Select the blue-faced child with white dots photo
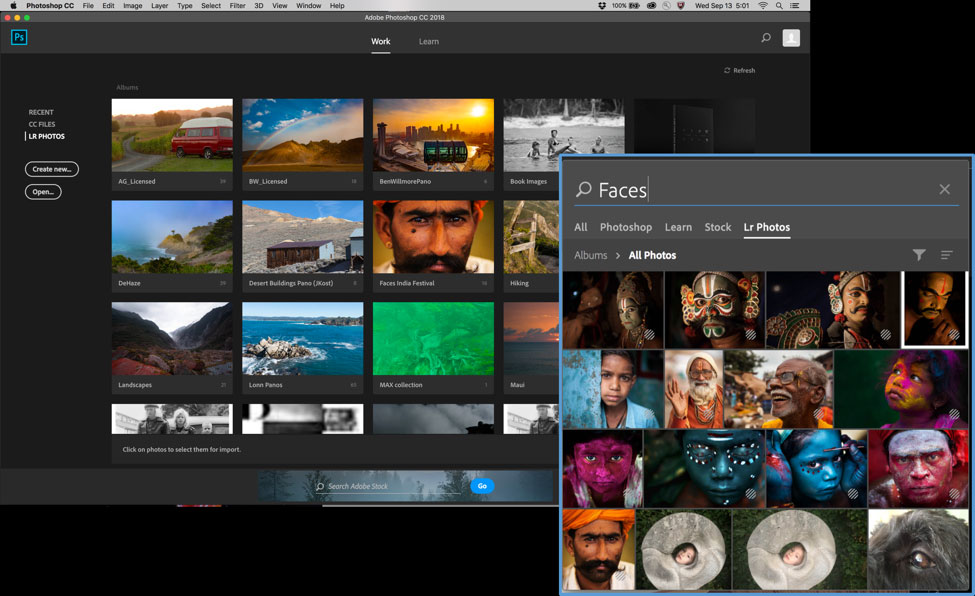 coord(704,468)
